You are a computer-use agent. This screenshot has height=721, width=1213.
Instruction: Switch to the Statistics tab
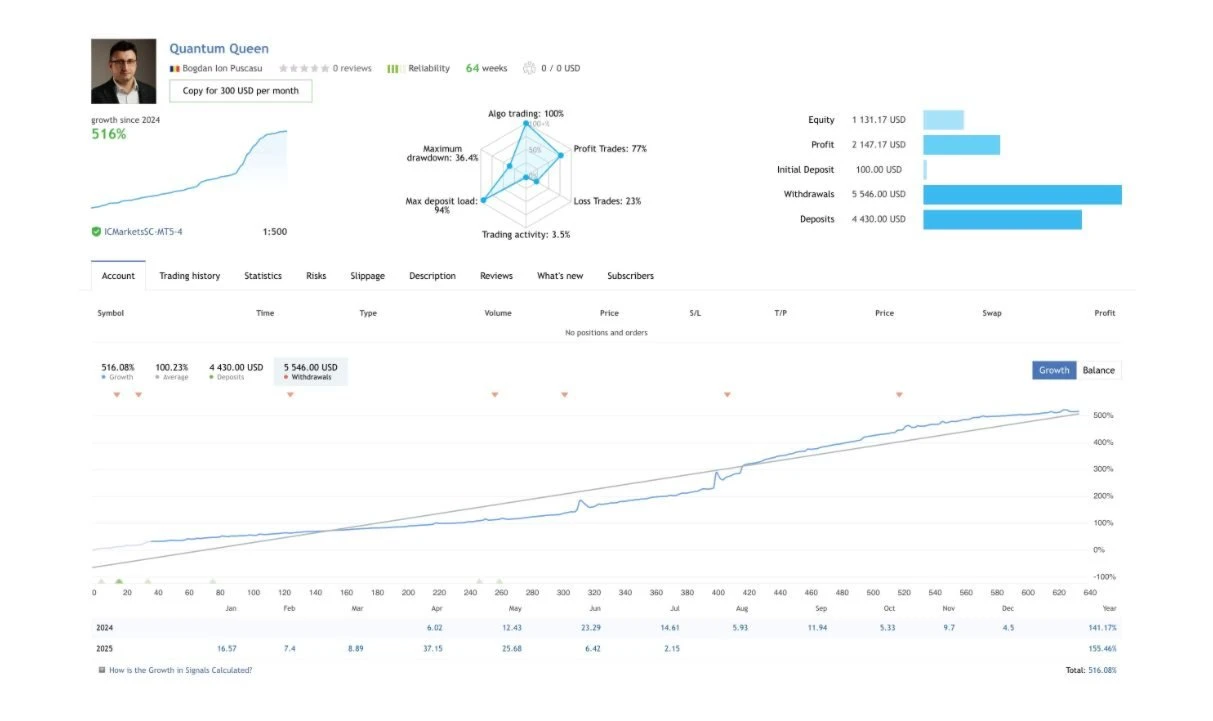coord(263,276)
